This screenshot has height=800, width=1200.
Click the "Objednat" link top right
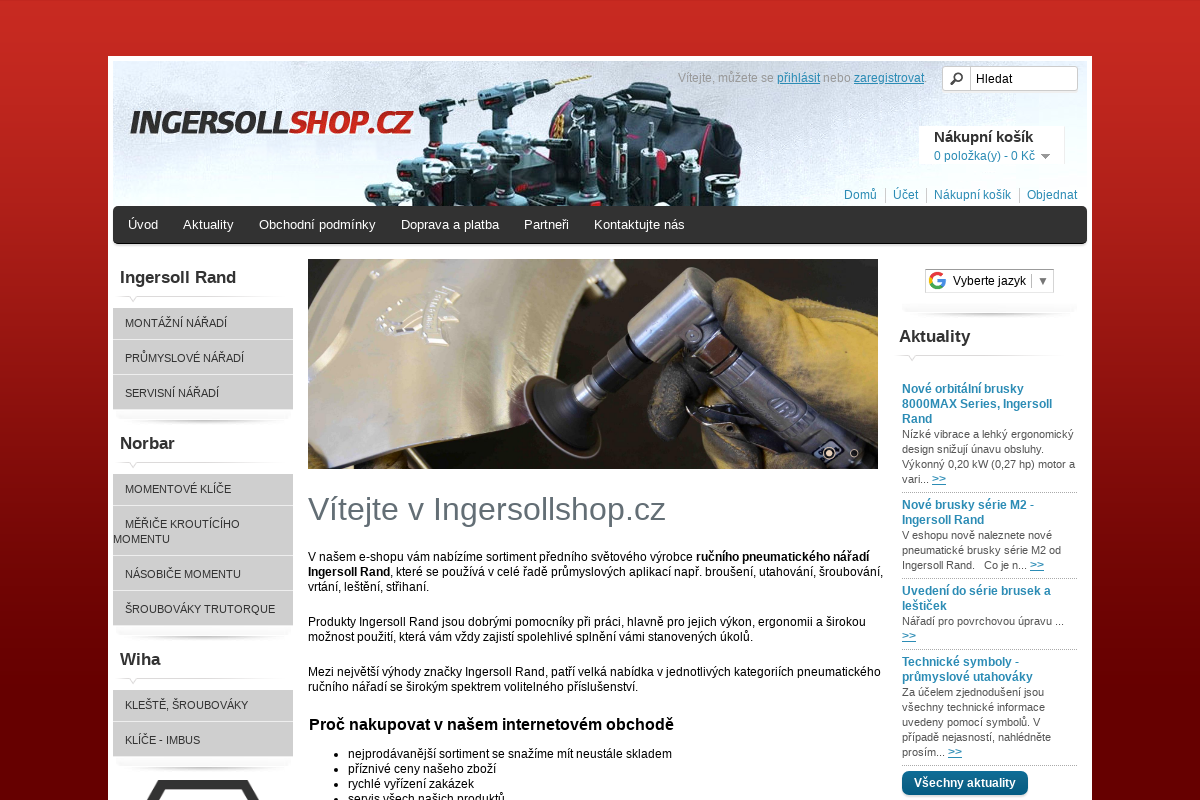pos(1052,194)
